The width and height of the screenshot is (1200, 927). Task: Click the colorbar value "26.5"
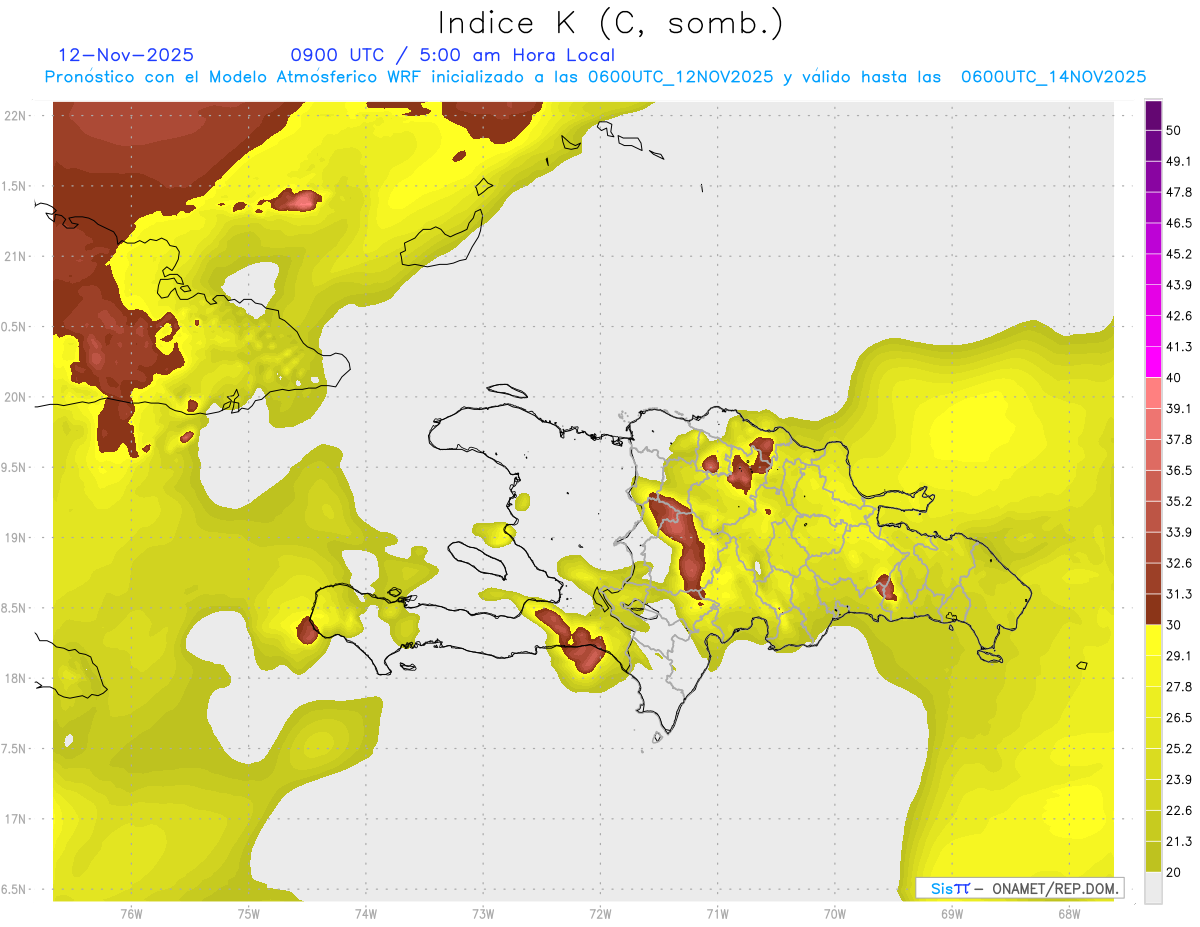point(1179,717)
